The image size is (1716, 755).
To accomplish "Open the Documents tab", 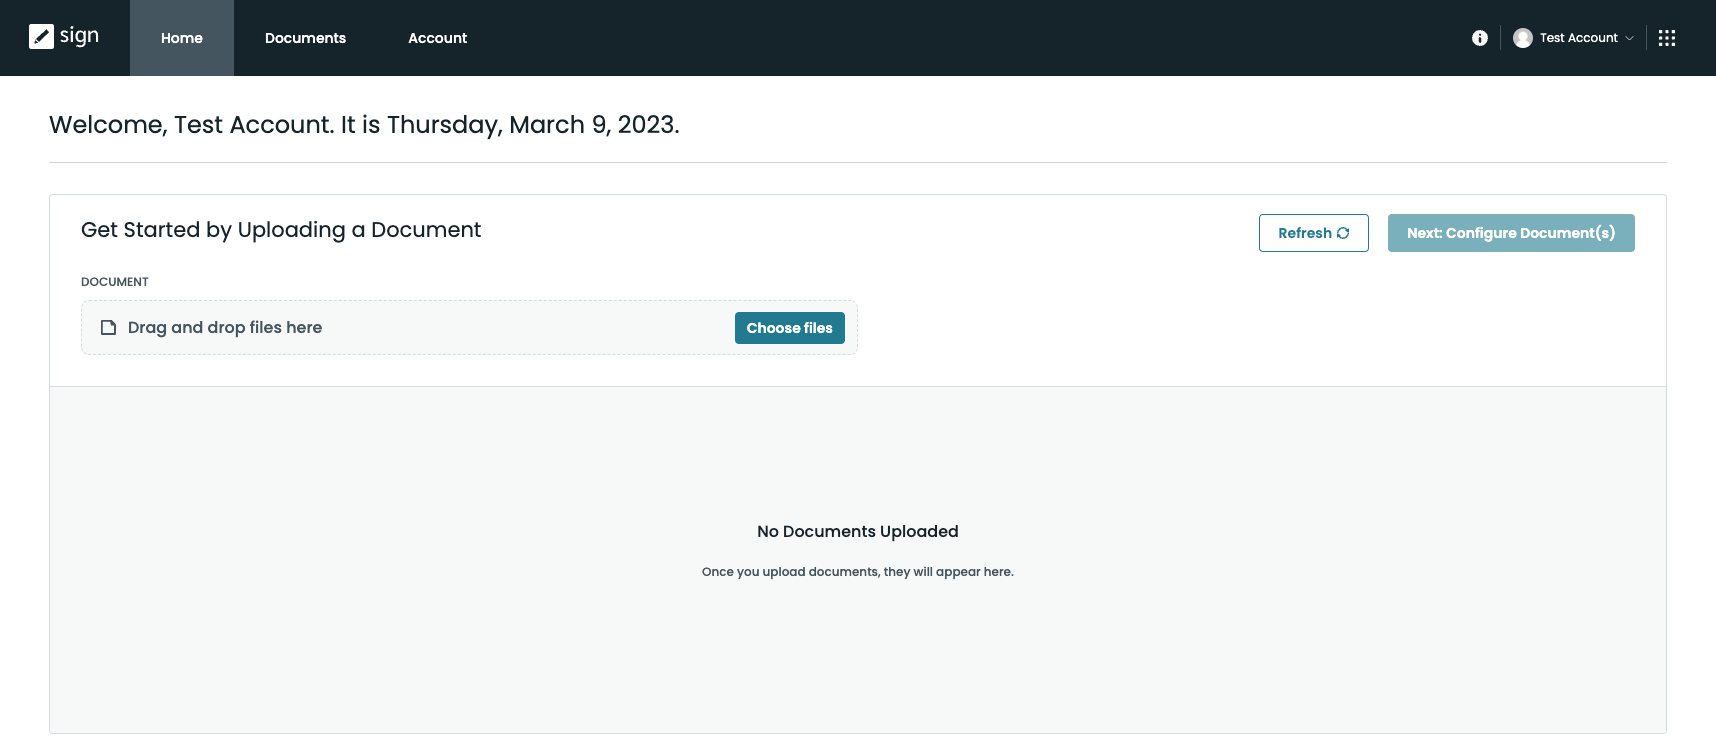I will [305, 38].
